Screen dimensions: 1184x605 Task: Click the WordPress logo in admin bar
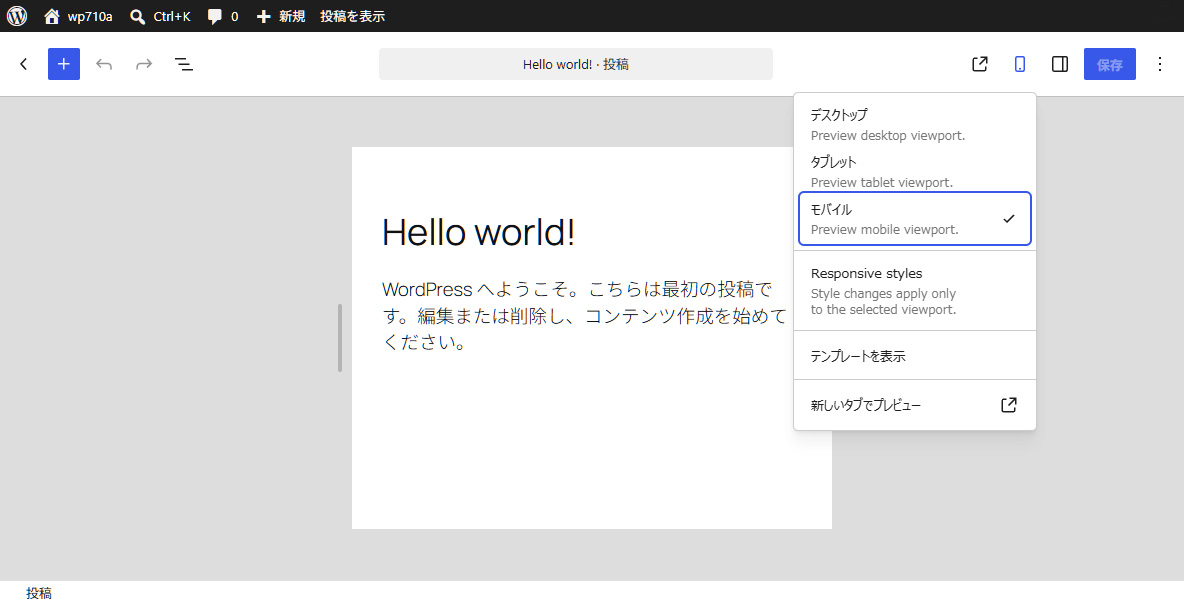pyautogui.click(x=17, y=16)
